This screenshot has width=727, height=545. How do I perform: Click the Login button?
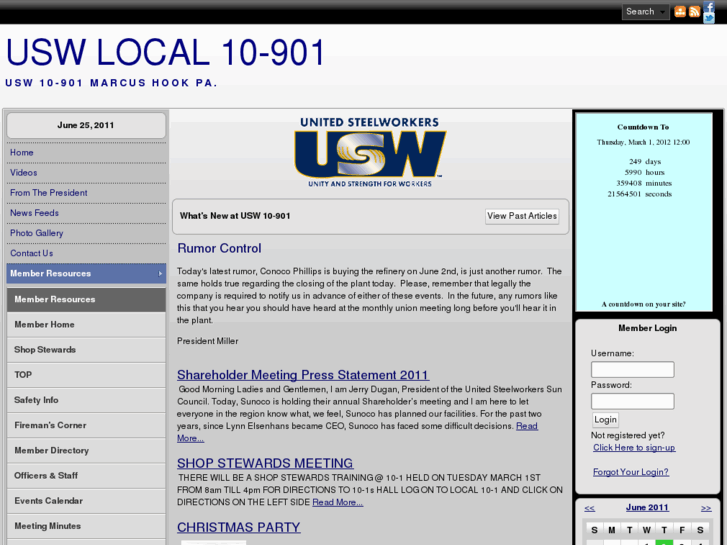[605, 420]
